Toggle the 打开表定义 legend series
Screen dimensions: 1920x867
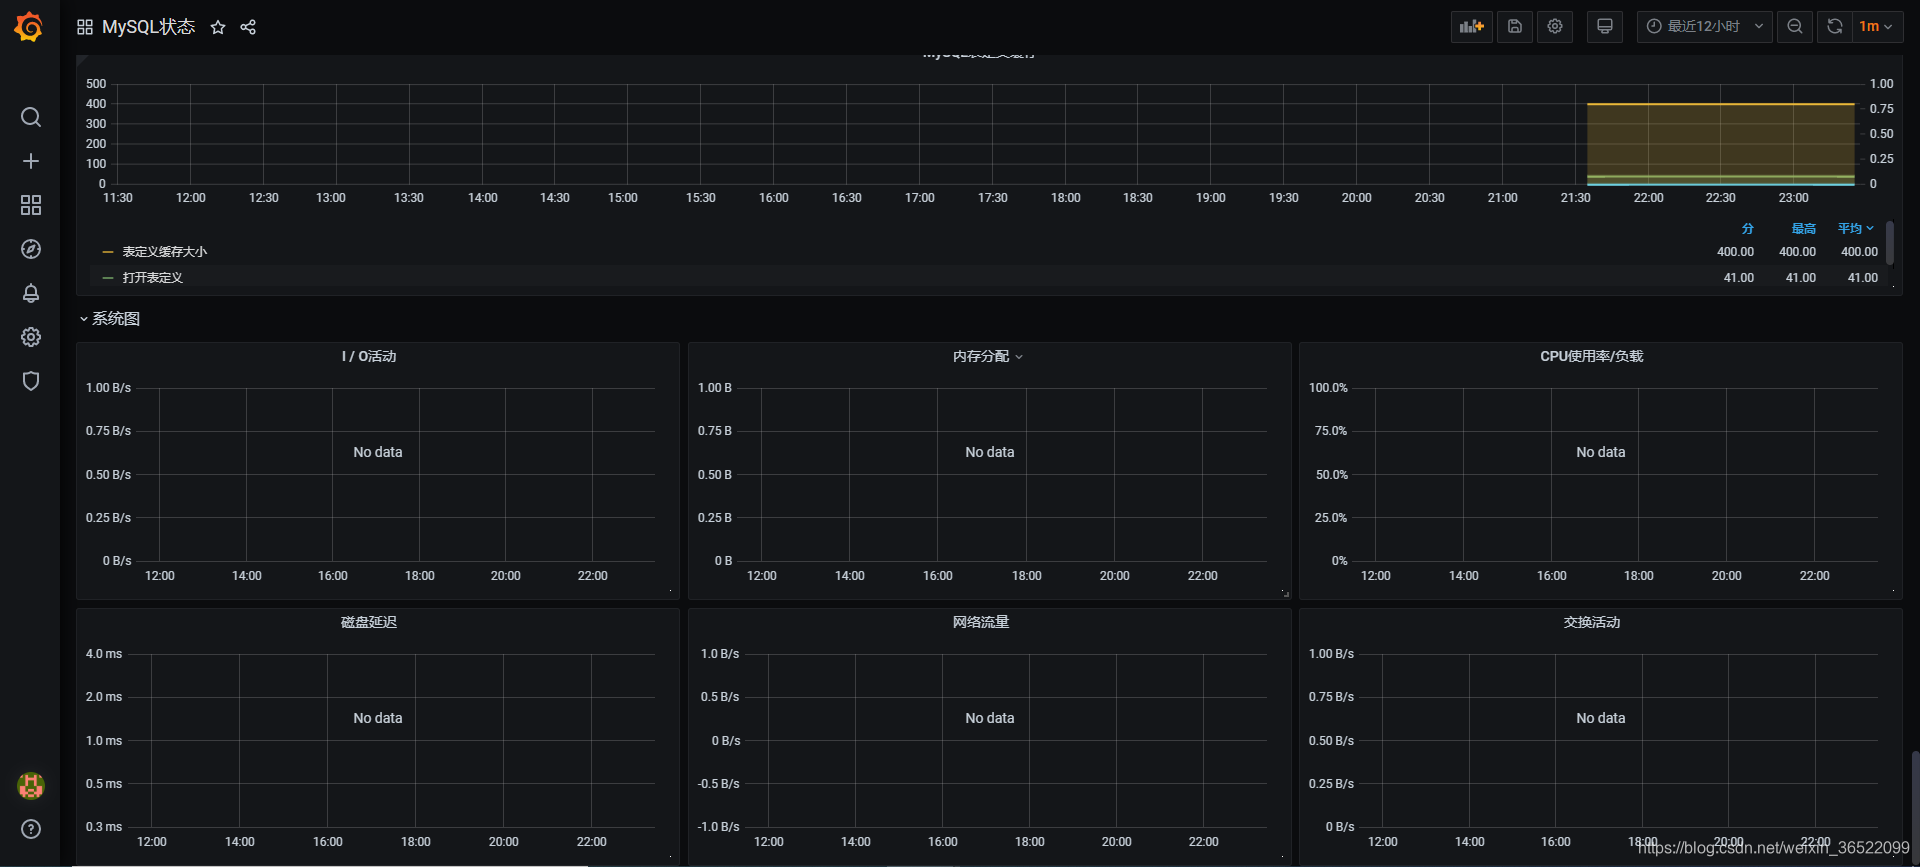[x=153, y=278]
